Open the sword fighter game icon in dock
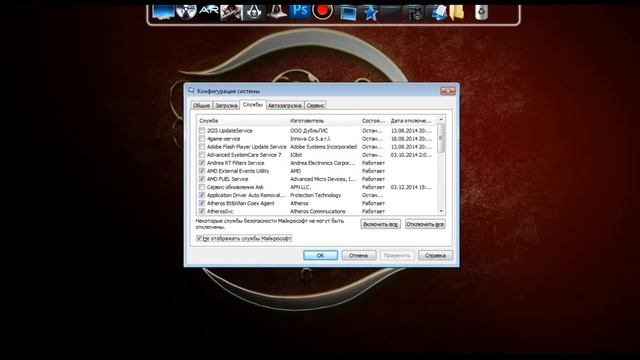Screen dimensions: 640x360 click(231, 12)
